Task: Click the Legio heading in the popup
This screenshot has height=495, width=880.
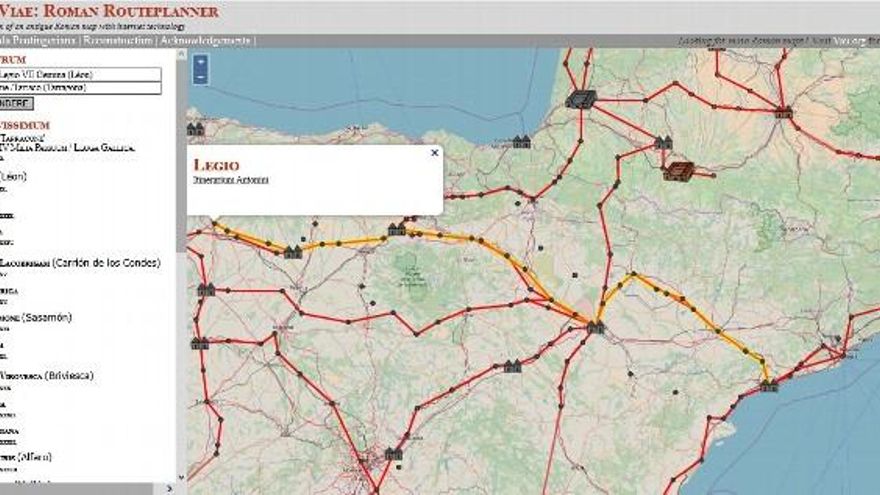Action: [x=217, y=165]
